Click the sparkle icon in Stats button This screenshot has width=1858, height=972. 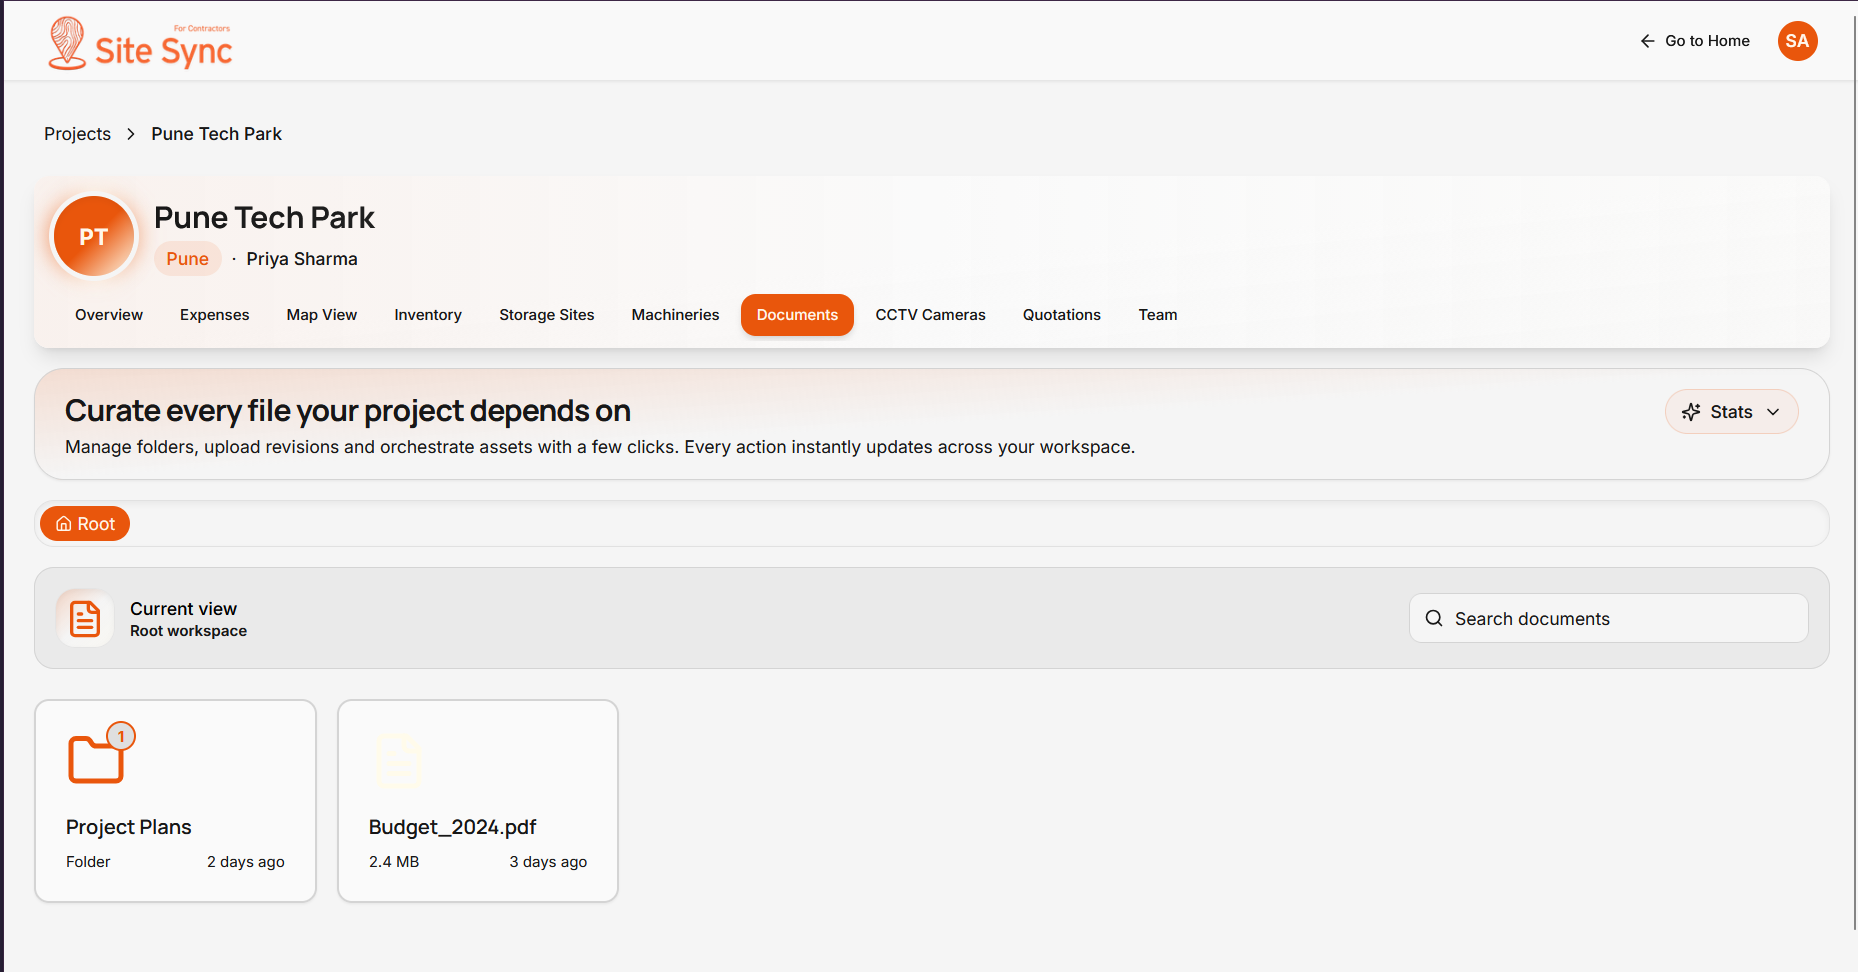point(1691,412)
